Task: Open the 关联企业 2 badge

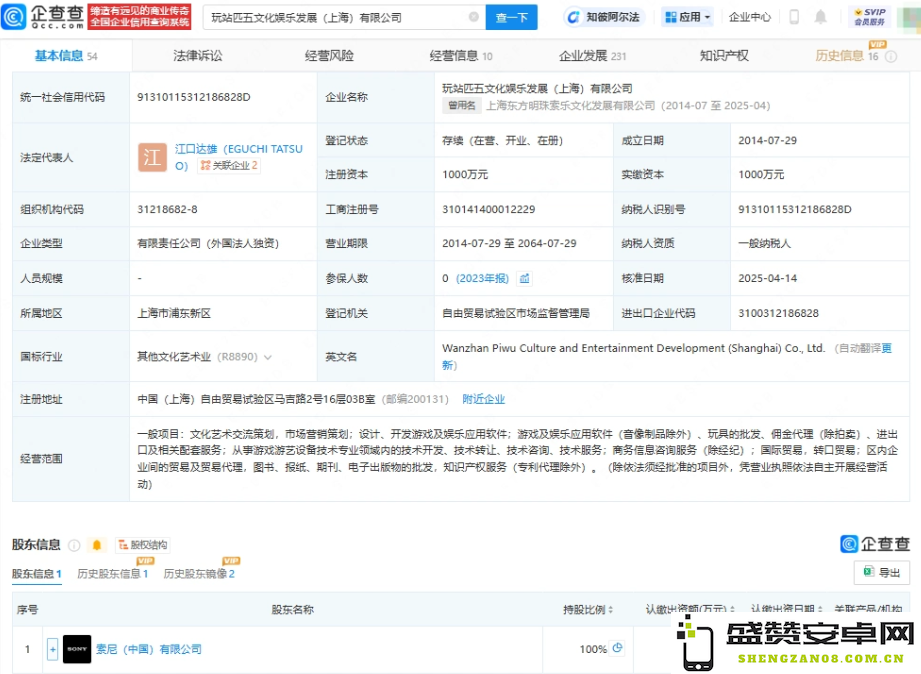Action: (228, 166)
